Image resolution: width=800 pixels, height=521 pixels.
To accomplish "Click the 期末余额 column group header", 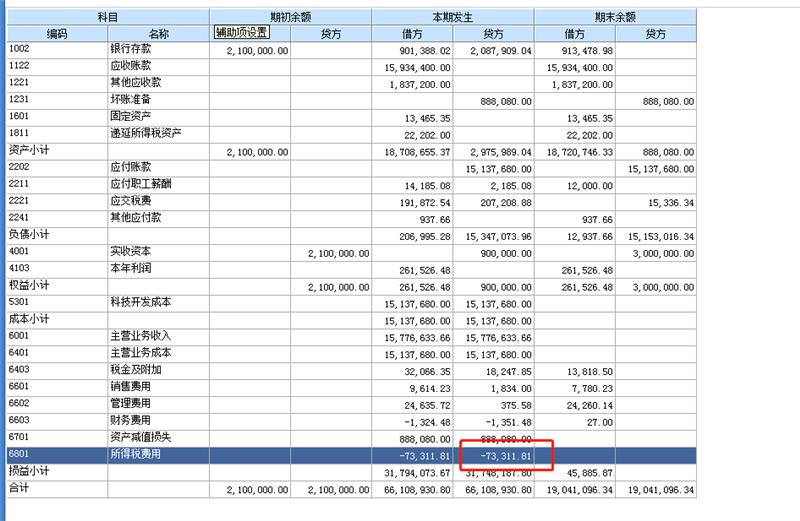I will tap(614, 17).
